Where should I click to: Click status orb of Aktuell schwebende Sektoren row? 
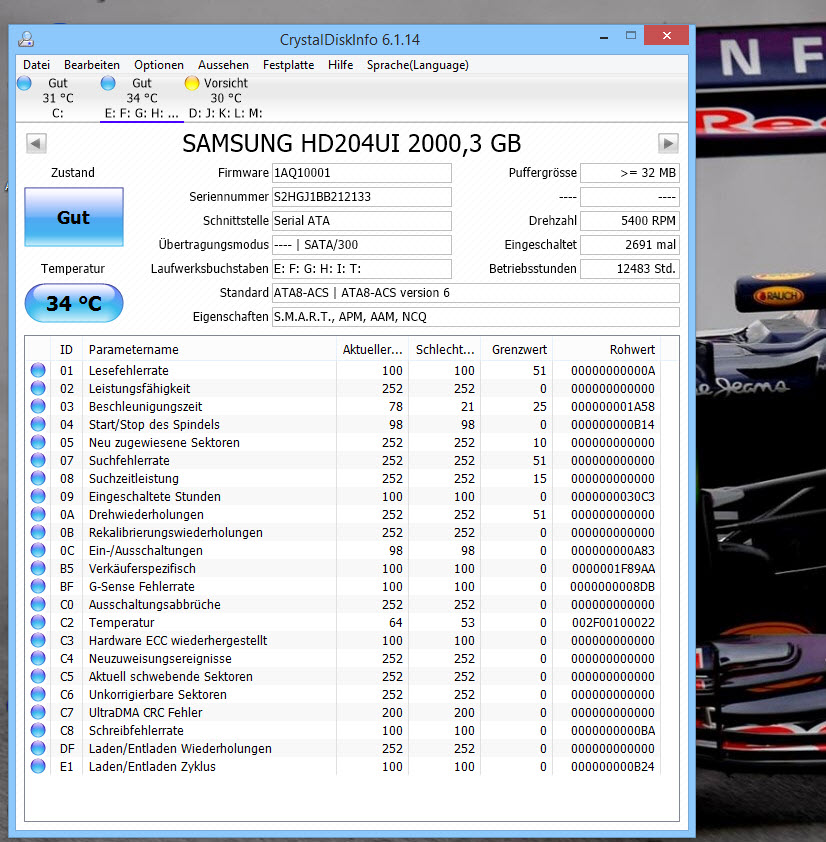(x=38, y=676)
